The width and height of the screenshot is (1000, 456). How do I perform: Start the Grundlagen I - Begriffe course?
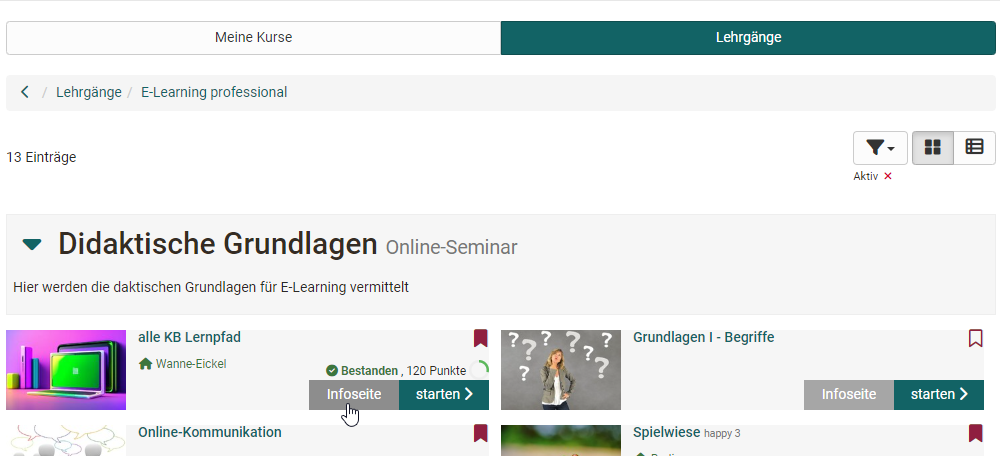(939, 395)
